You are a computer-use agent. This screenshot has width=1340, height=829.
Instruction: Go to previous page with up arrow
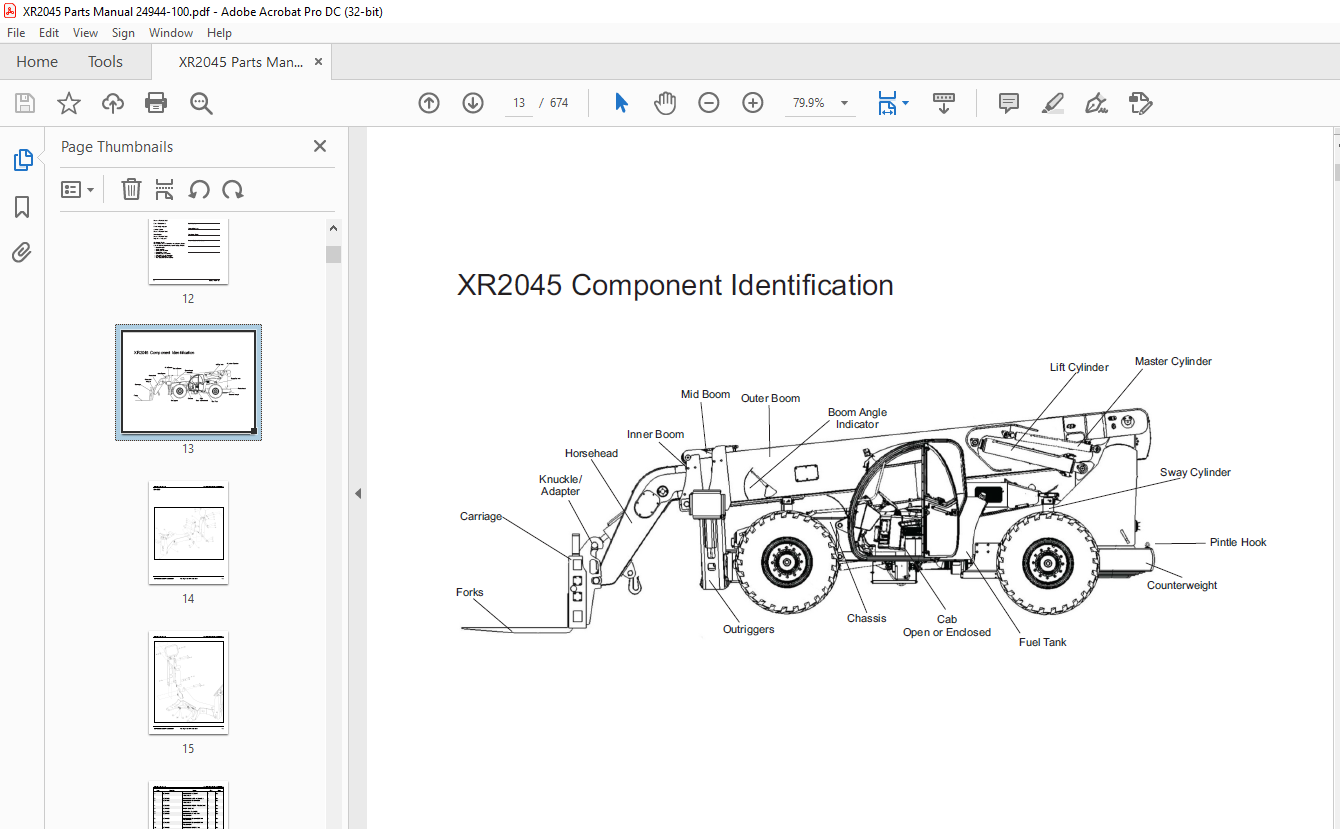pyautogui.click(x=429, y=103)
